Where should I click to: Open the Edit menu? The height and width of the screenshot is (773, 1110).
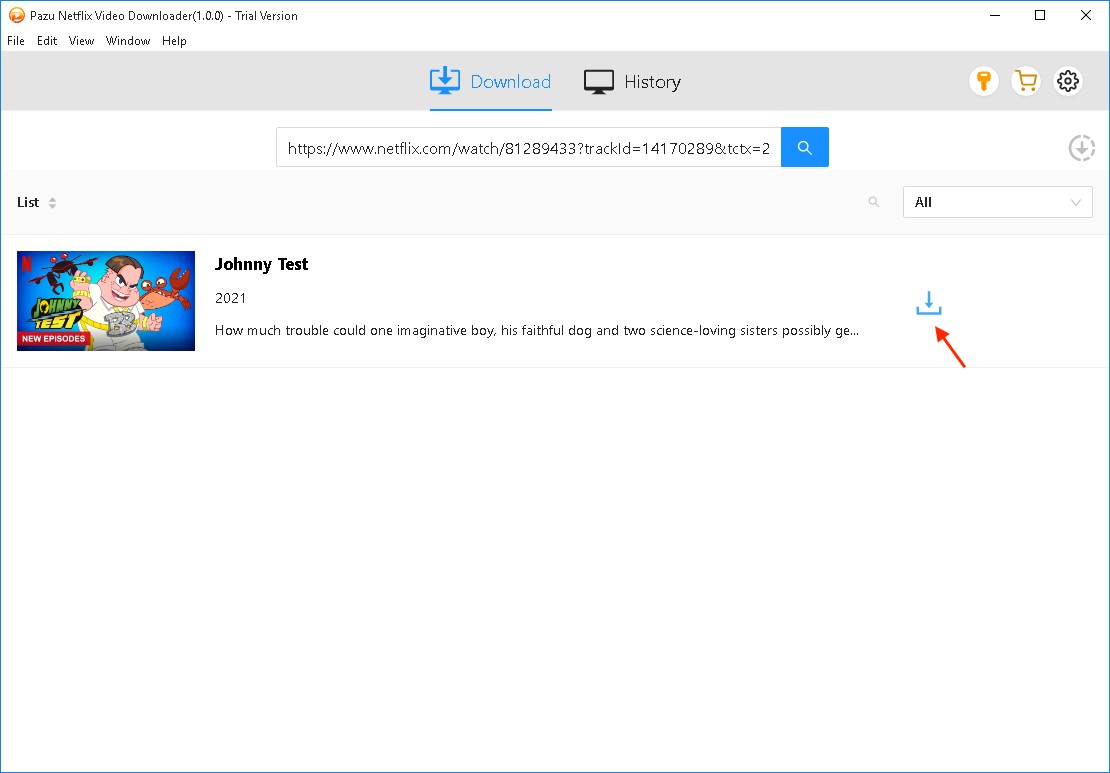(x=47, y=41)
